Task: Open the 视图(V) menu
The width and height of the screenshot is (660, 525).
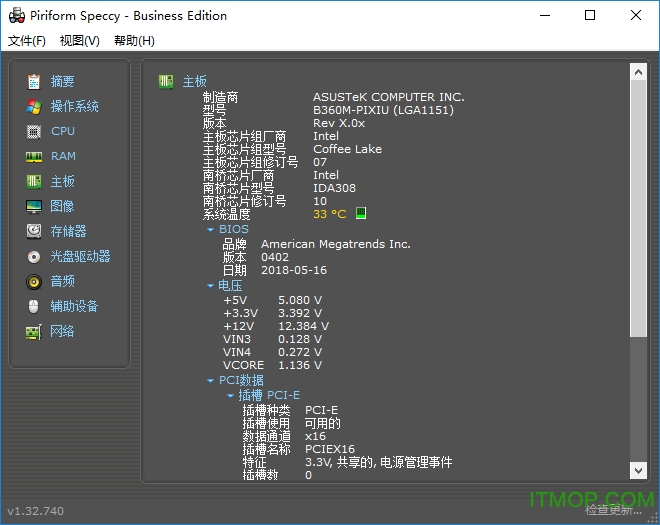Action: [80, 41]
